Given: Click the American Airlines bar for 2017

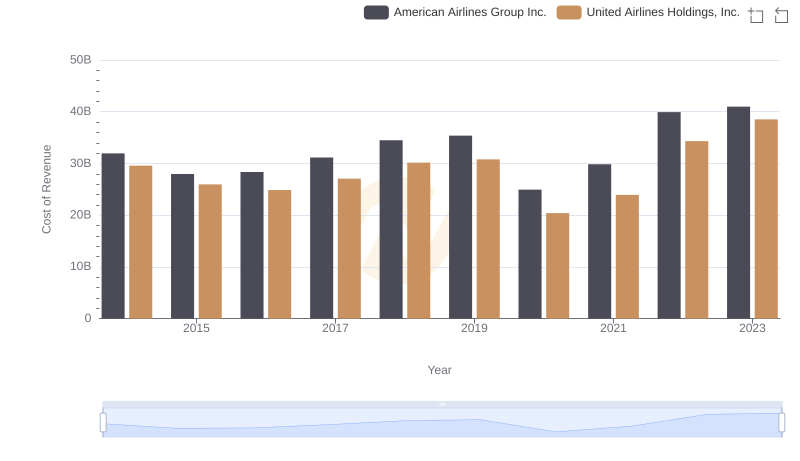Looking at the screenshot, I should 321,238.
